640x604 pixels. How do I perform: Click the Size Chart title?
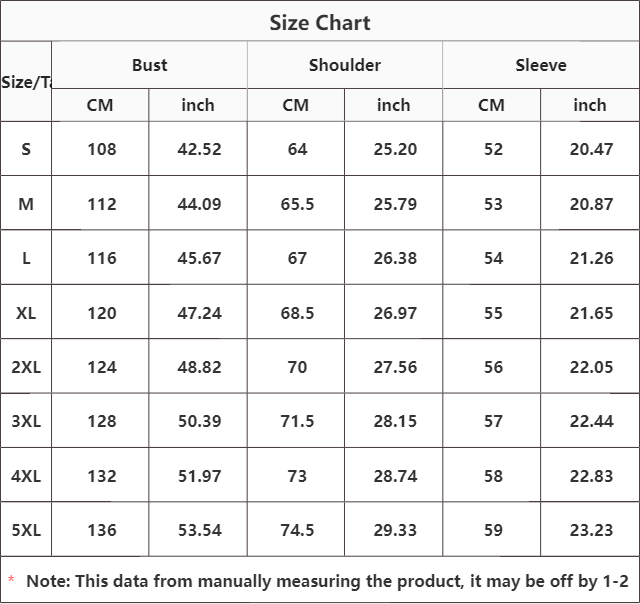(320, 22)
